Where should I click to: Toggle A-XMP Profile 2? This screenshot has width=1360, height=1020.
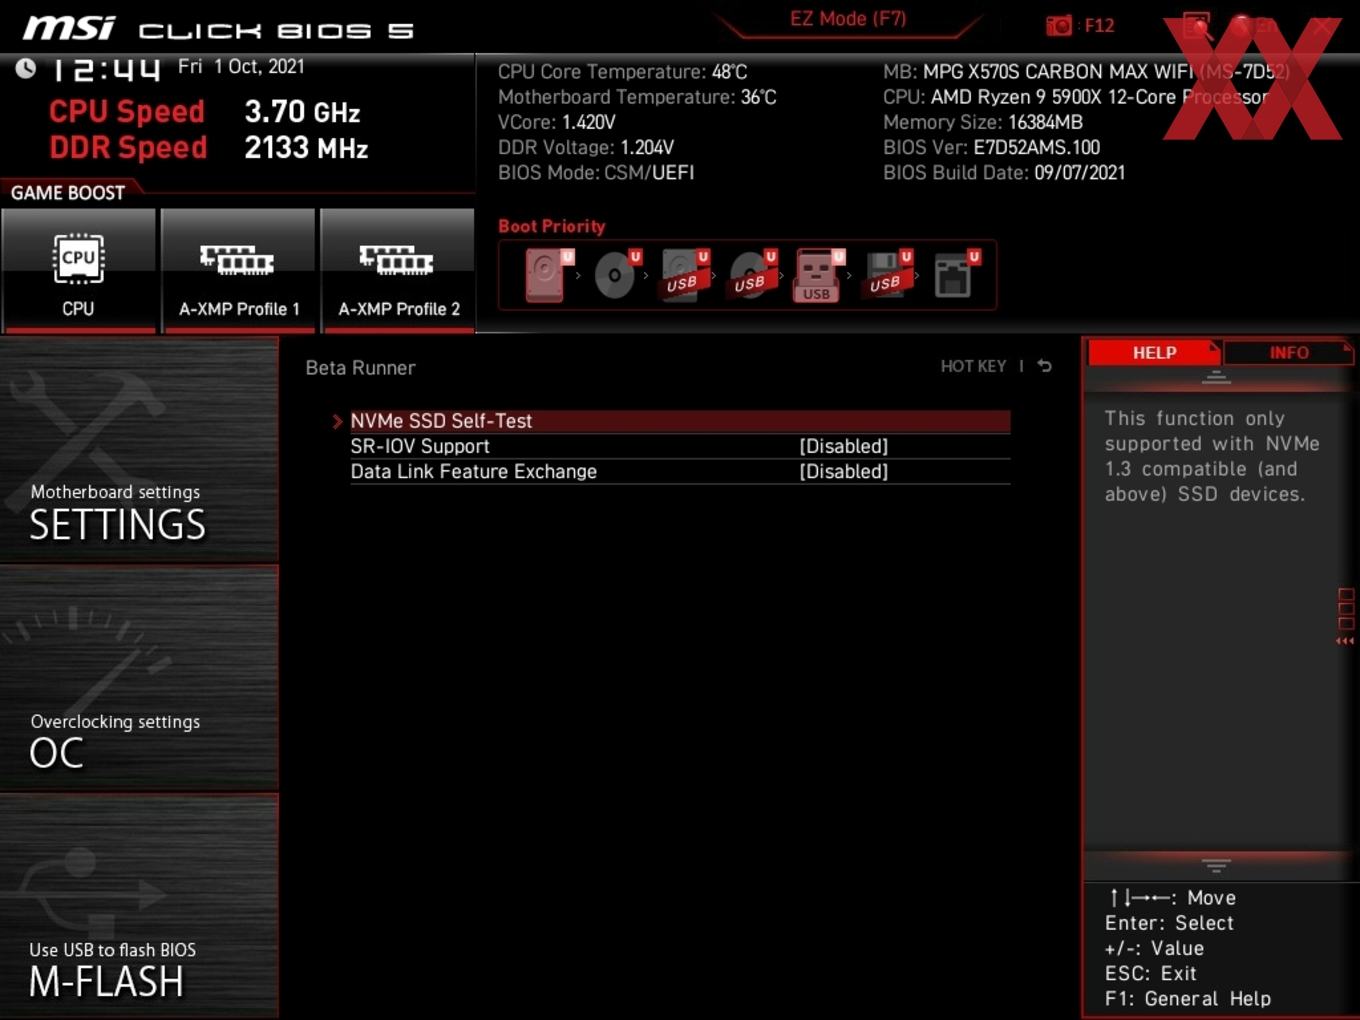pyautogui.click(x=398, y=270)
